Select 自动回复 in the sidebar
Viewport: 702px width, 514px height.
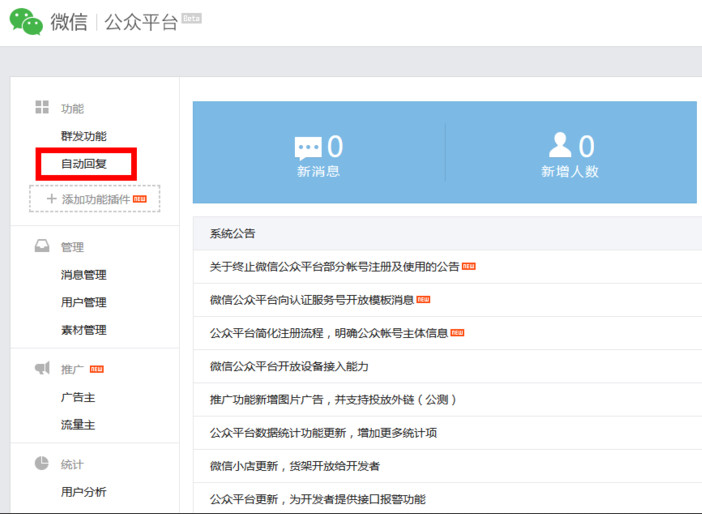pos(84,164)
